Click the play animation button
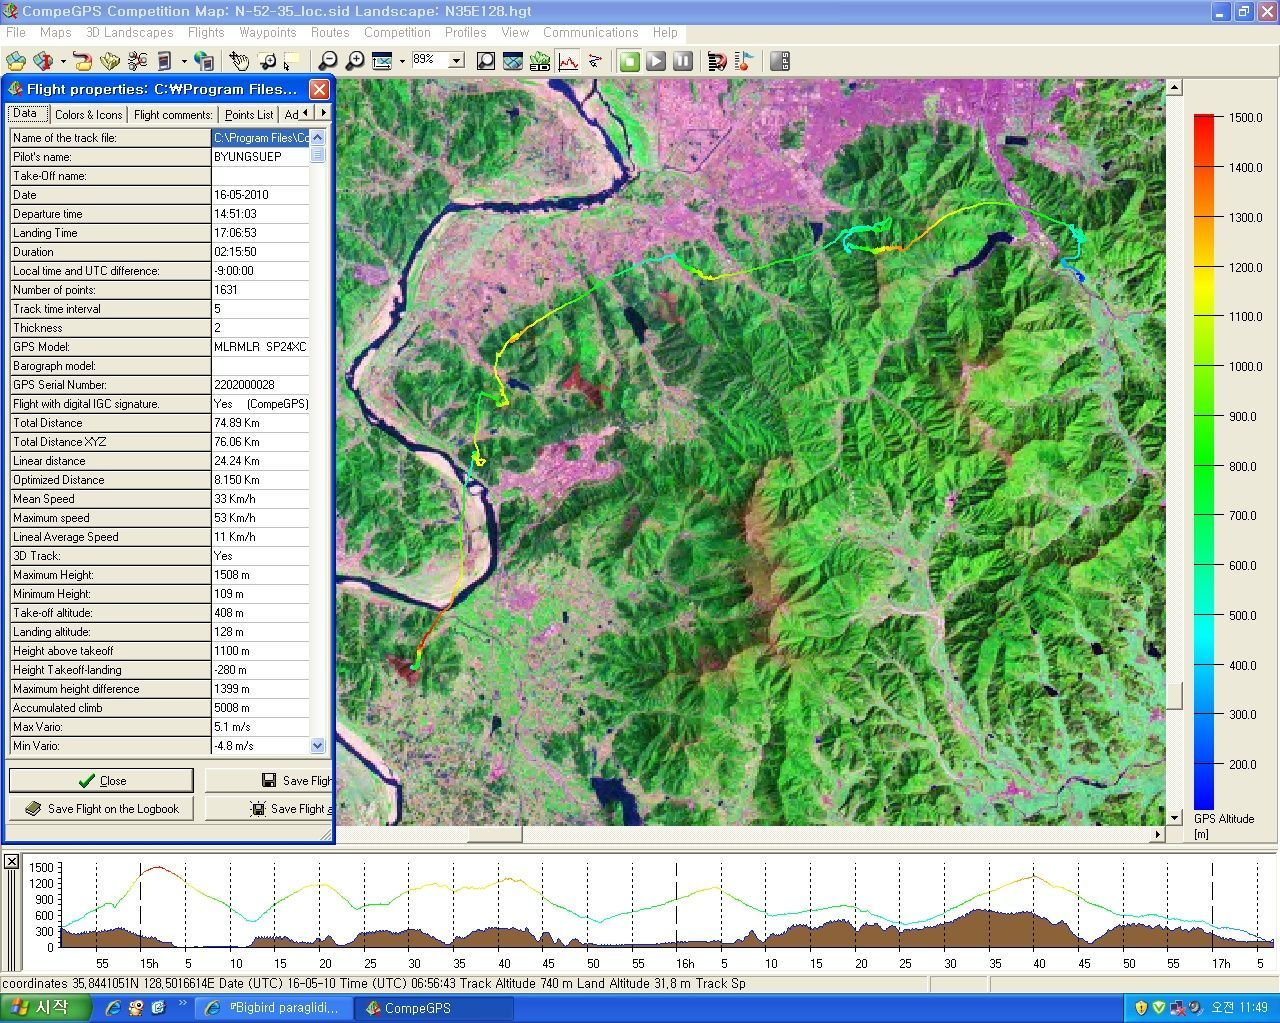The image size is (1280, 1023). pyautogui.click(x=656, y=61)
